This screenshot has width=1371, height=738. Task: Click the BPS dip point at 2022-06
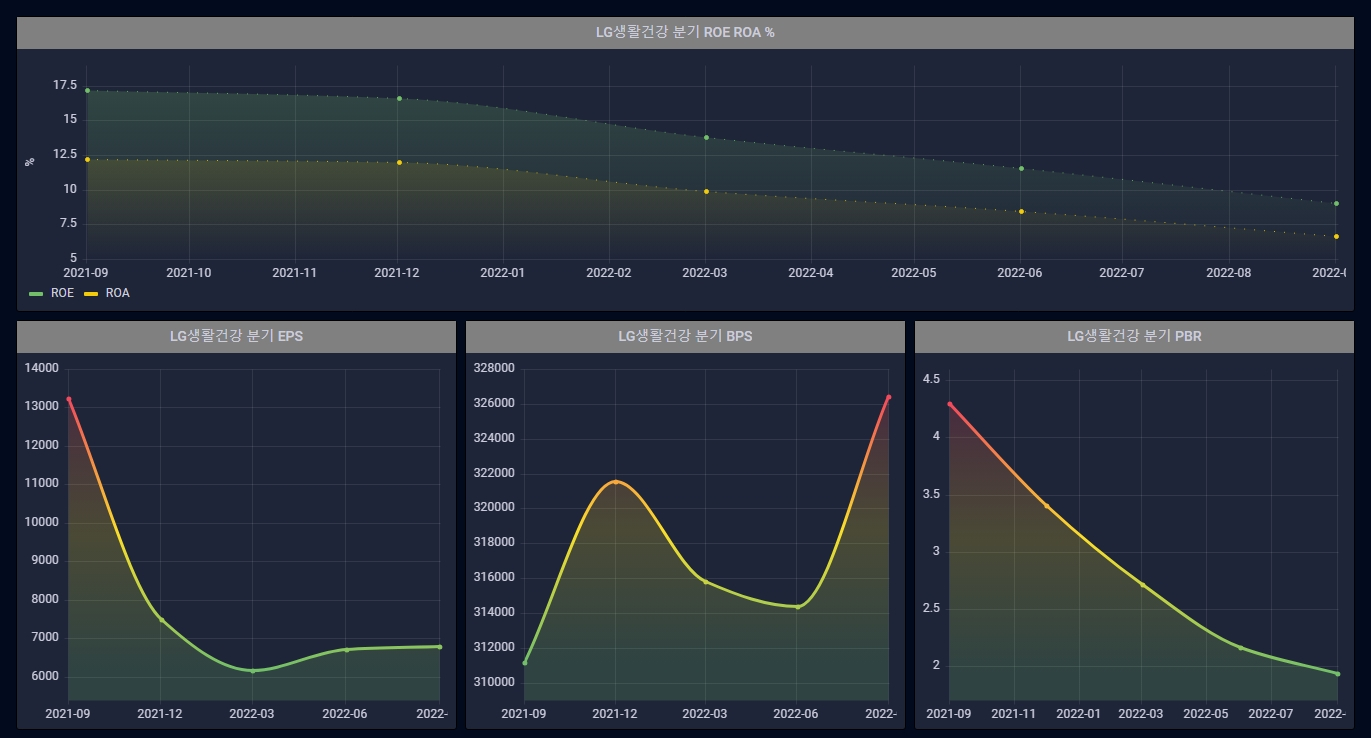tap(797, 606)
